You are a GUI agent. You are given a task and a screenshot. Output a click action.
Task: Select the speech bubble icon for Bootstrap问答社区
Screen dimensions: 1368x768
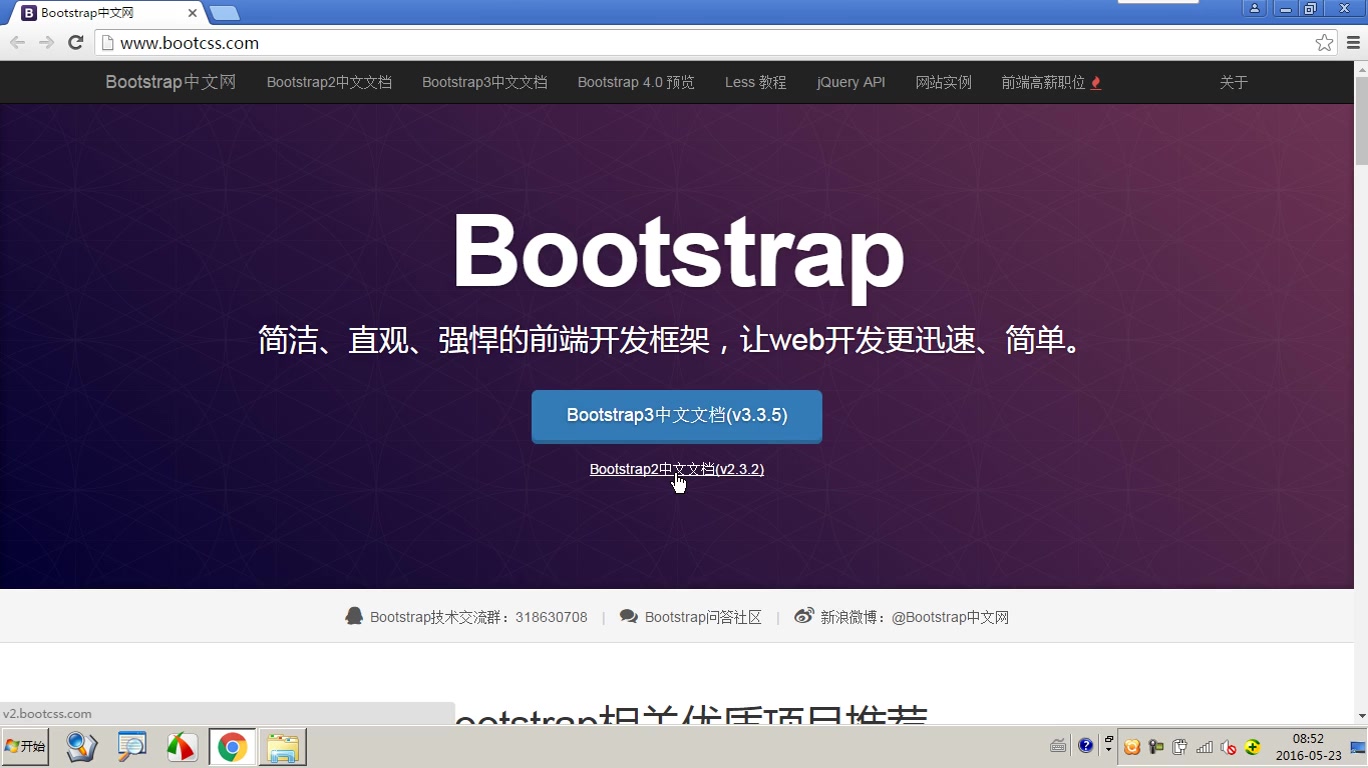[629, 616]
